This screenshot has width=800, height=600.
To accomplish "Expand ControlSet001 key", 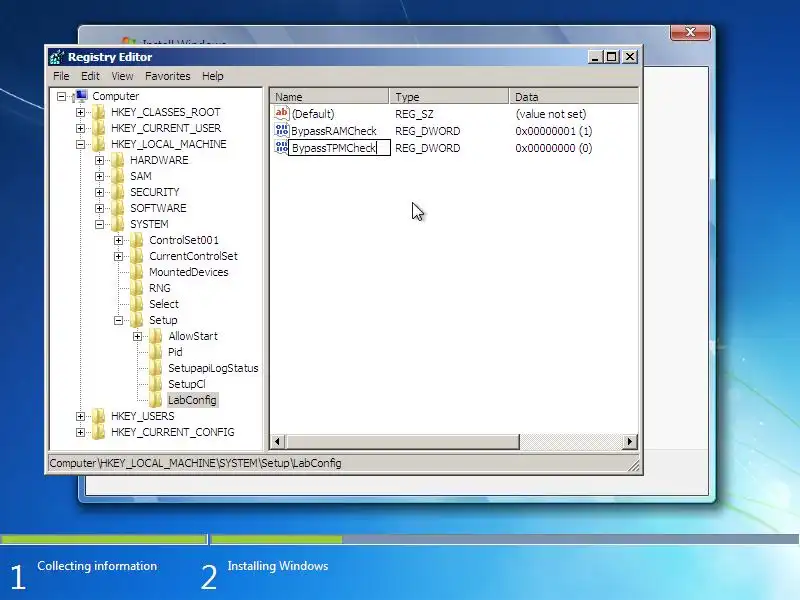I will tap(118, 240).
